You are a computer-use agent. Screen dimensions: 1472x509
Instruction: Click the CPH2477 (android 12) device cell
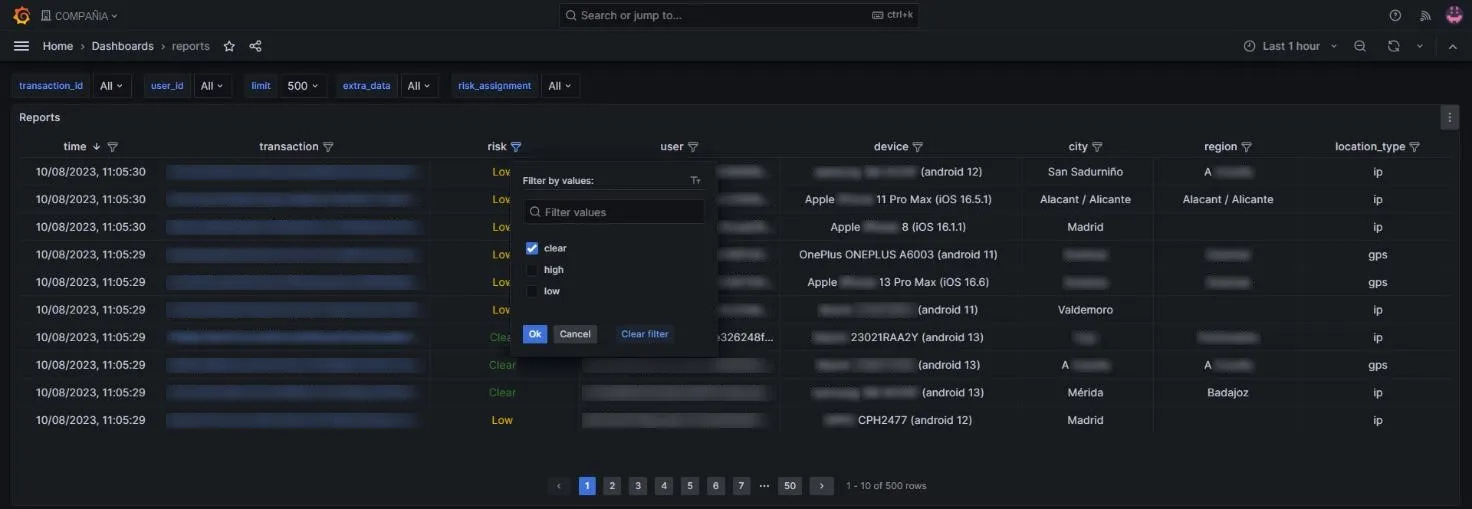[898, 421]
